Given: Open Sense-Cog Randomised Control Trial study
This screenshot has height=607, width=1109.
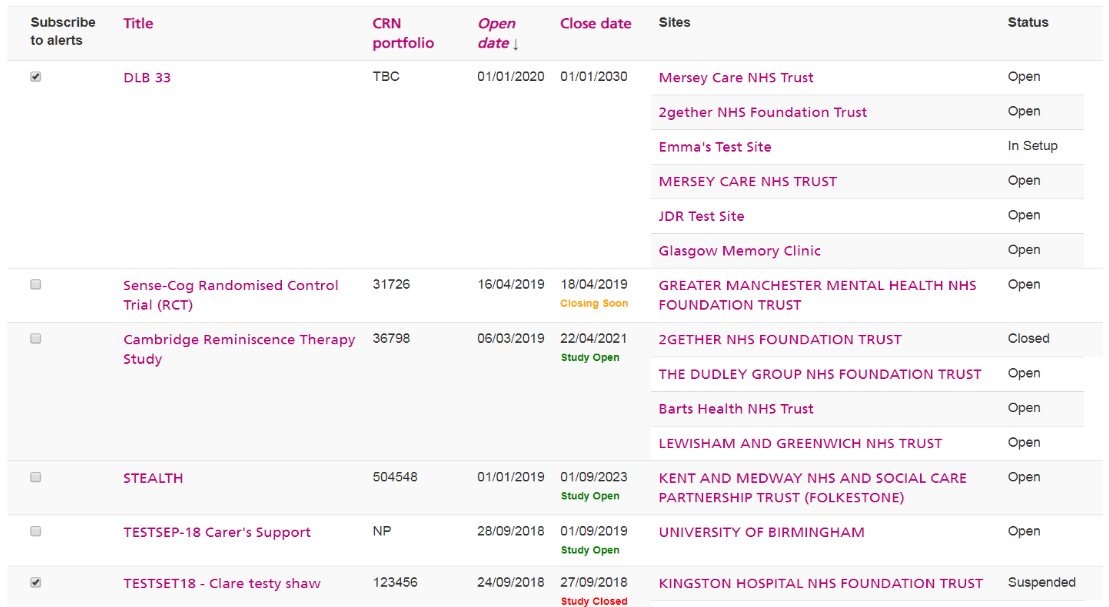Looking at the screenshot, I should [x=230, y=286].
